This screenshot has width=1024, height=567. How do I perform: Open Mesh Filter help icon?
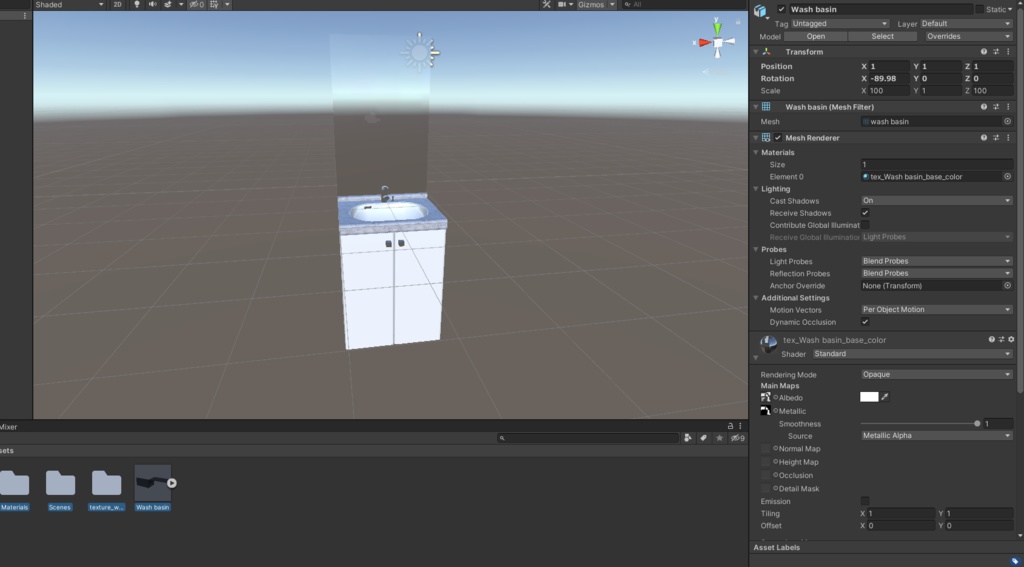[984, 106]
